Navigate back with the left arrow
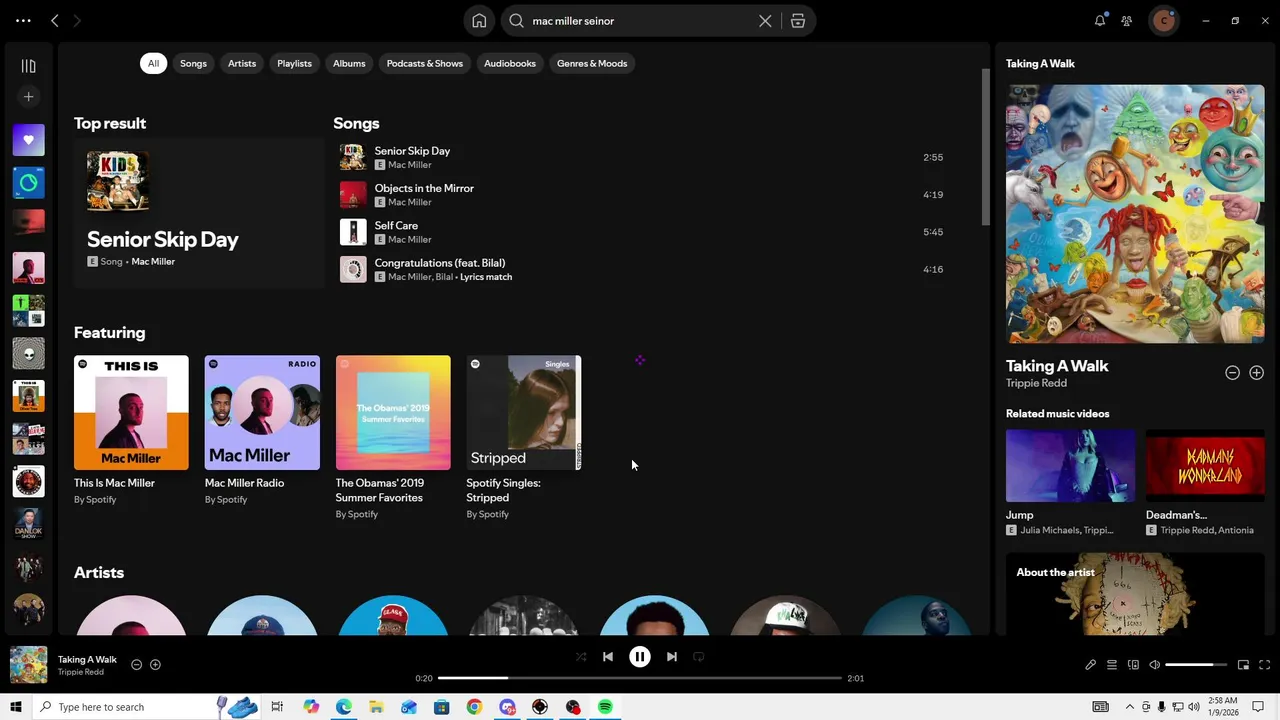The image size is (1280, 720). (x=55, y=21)
